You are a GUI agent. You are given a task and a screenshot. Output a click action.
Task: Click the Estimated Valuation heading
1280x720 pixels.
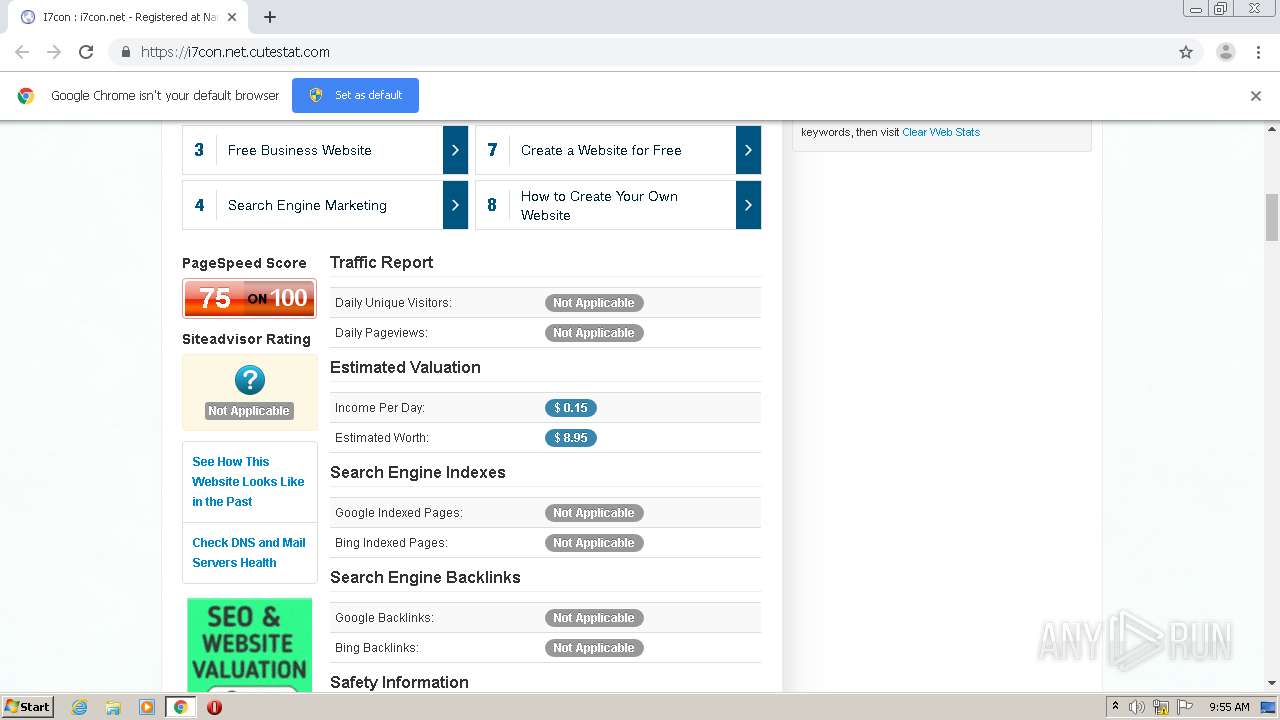tap(405, 367)
